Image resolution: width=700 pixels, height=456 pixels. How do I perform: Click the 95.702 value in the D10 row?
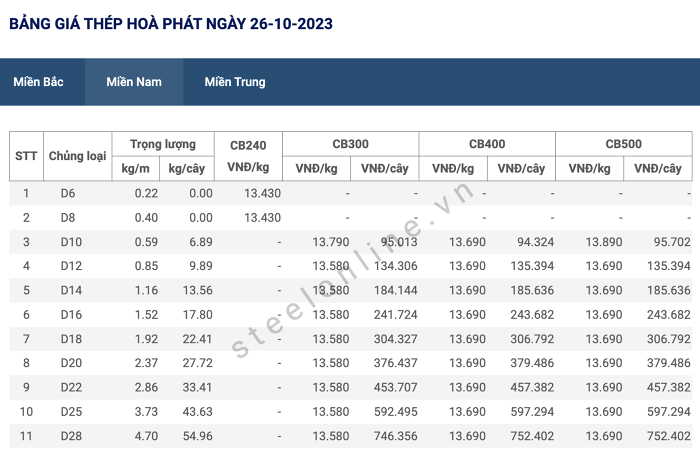point(672,242)
